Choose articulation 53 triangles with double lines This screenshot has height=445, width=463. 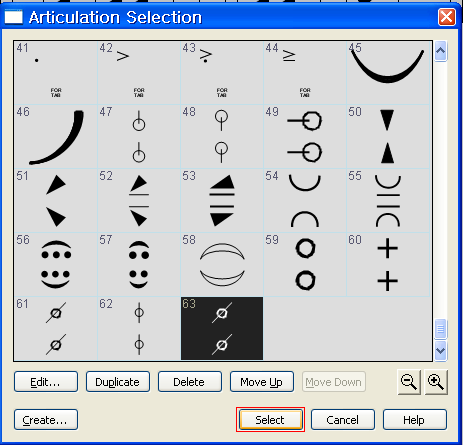click(222, 200)
